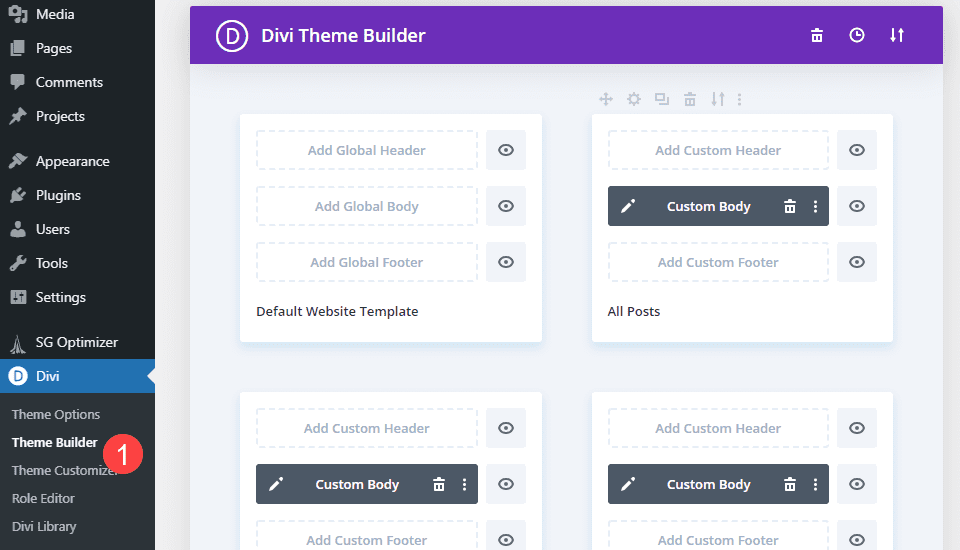Open bottom-left Custom Body three-dot menu
This screenshot has width=960, height=550.
pos(464,484)
